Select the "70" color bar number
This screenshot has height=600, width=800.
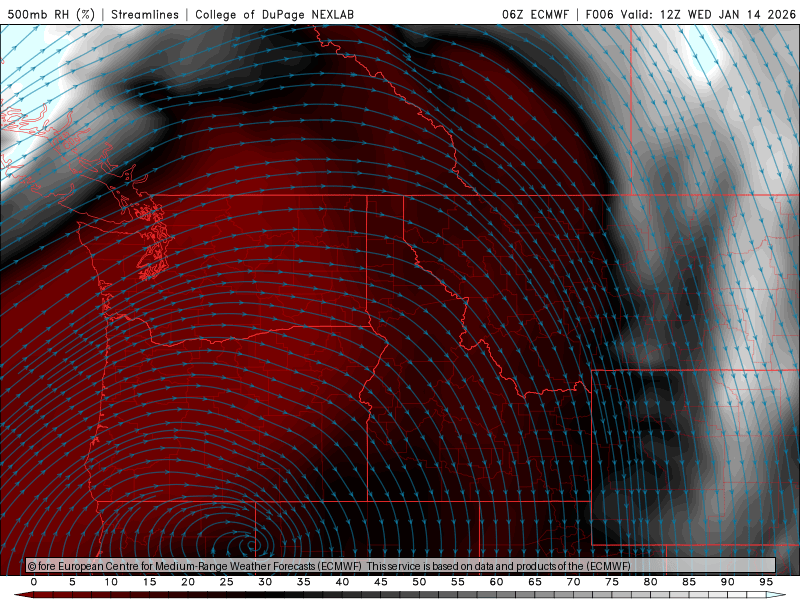click(x=573, y=582)
